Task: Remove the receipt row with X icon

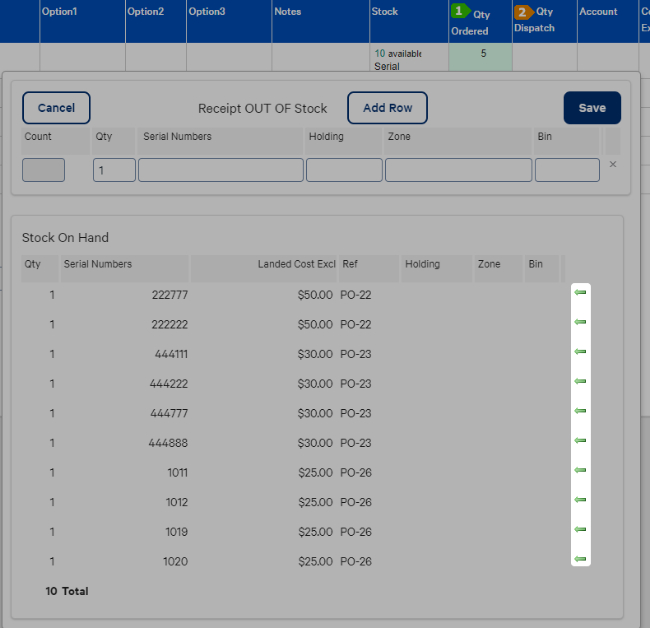Action: 613,165
